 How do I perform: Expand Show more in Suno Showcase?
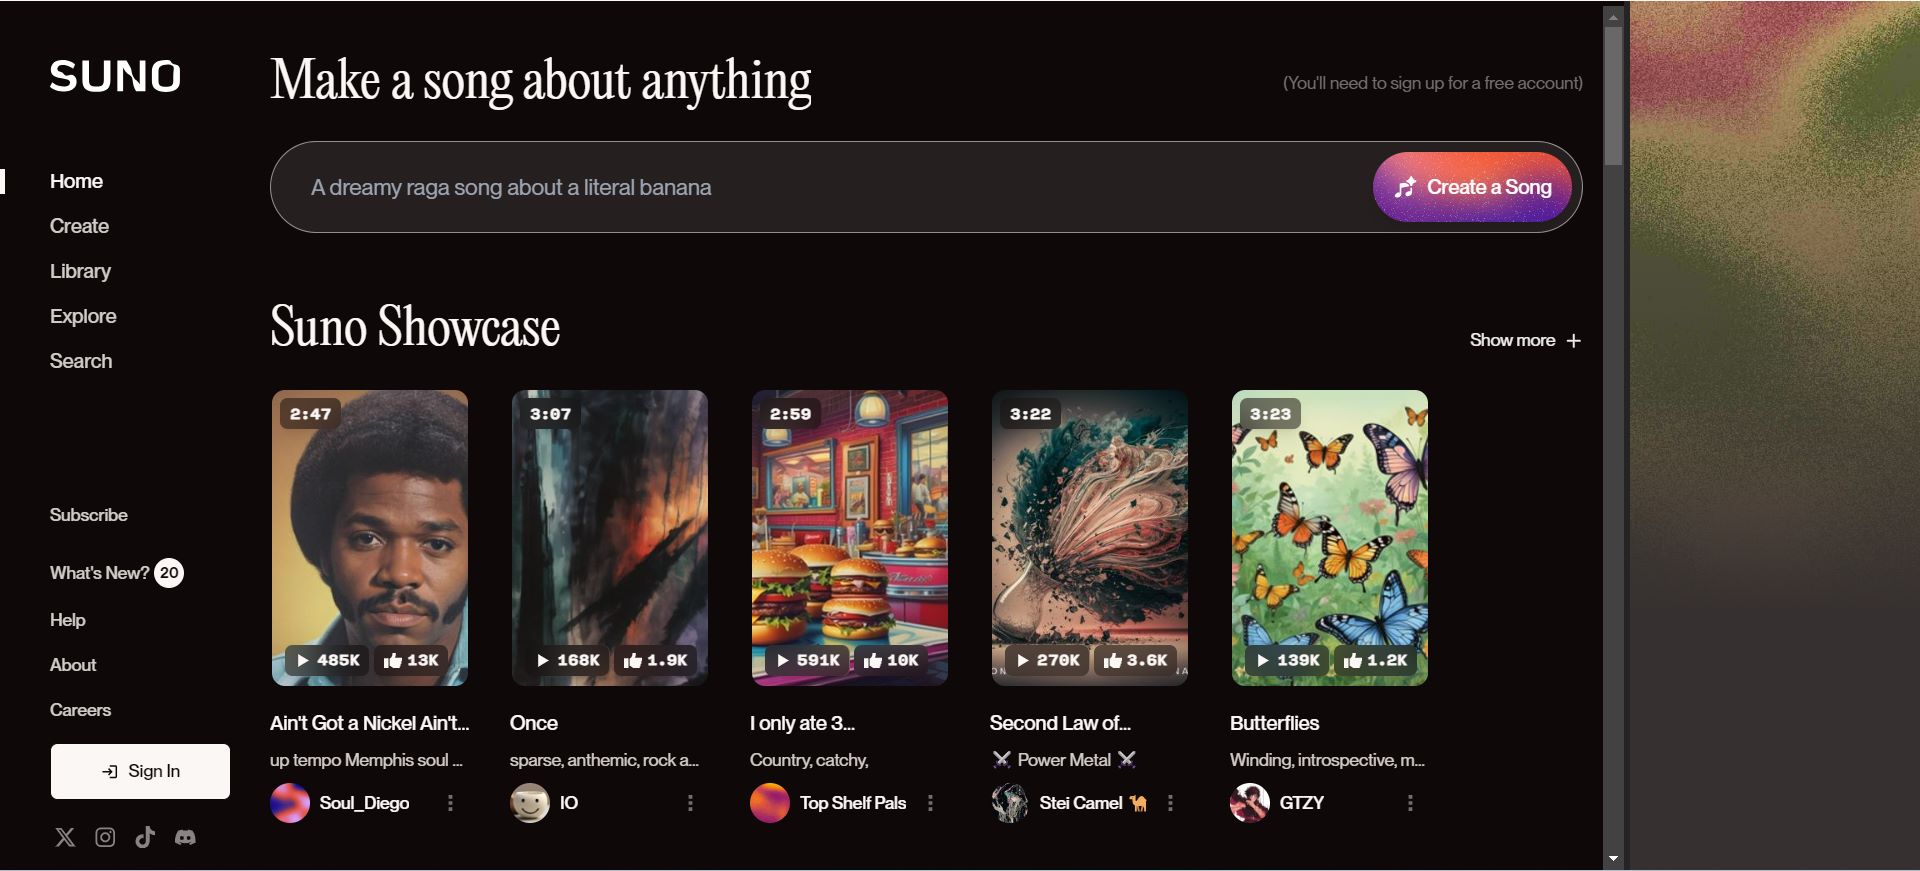tap(1525, 340)
